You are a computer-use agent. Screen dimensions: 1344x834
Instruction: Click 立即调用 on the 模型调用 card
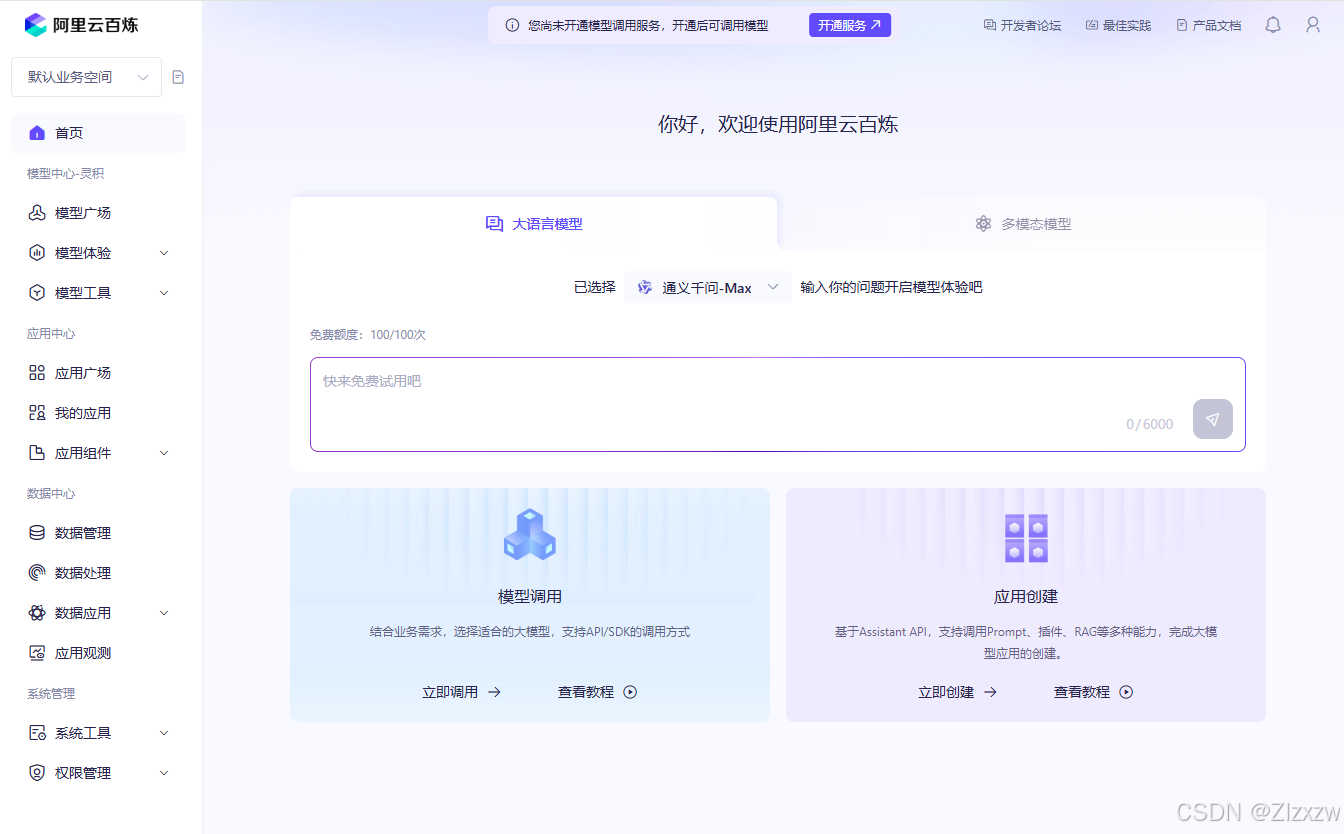(462, 692)
